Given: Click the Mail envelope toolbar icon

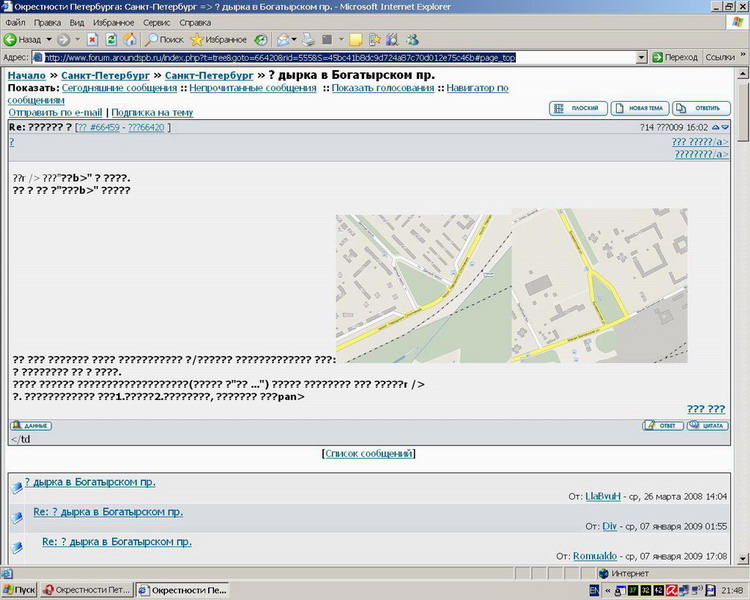Looking at the screenshot, I should pos(282,40).
